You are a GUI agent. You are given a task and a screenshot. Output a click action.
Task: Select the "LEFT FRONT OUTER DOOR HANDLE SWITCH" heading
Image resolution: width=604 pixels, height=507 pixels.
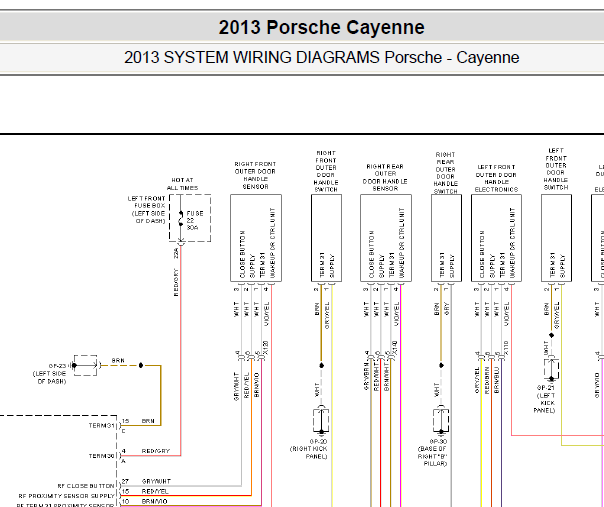[556, 169]
